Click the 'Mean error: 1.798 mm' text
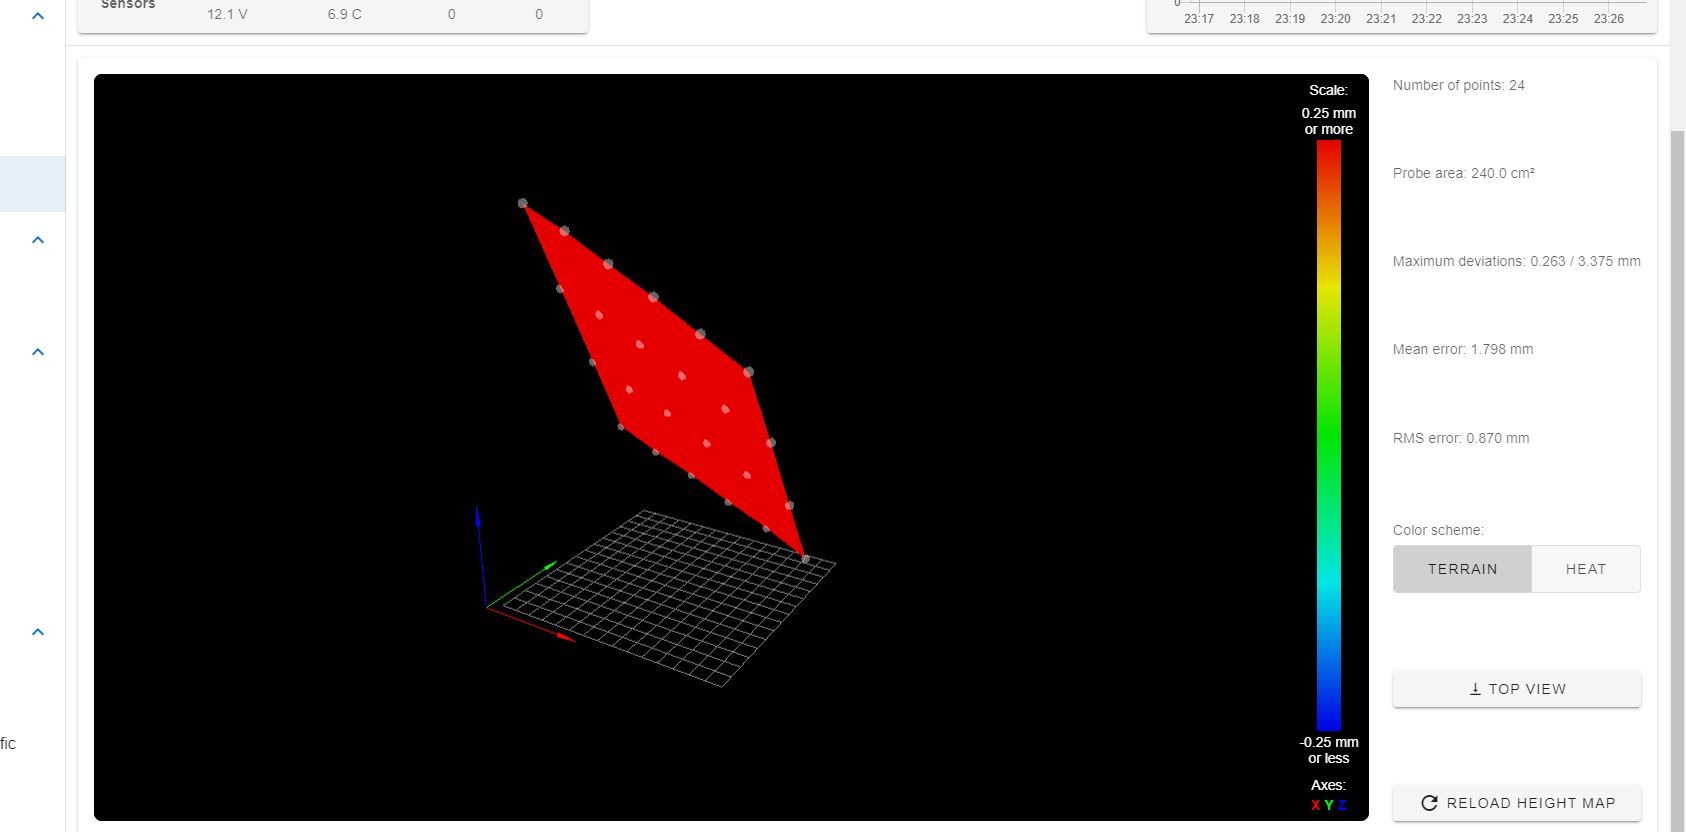This screenshot has height=832, width=1686. point(1462,349)
